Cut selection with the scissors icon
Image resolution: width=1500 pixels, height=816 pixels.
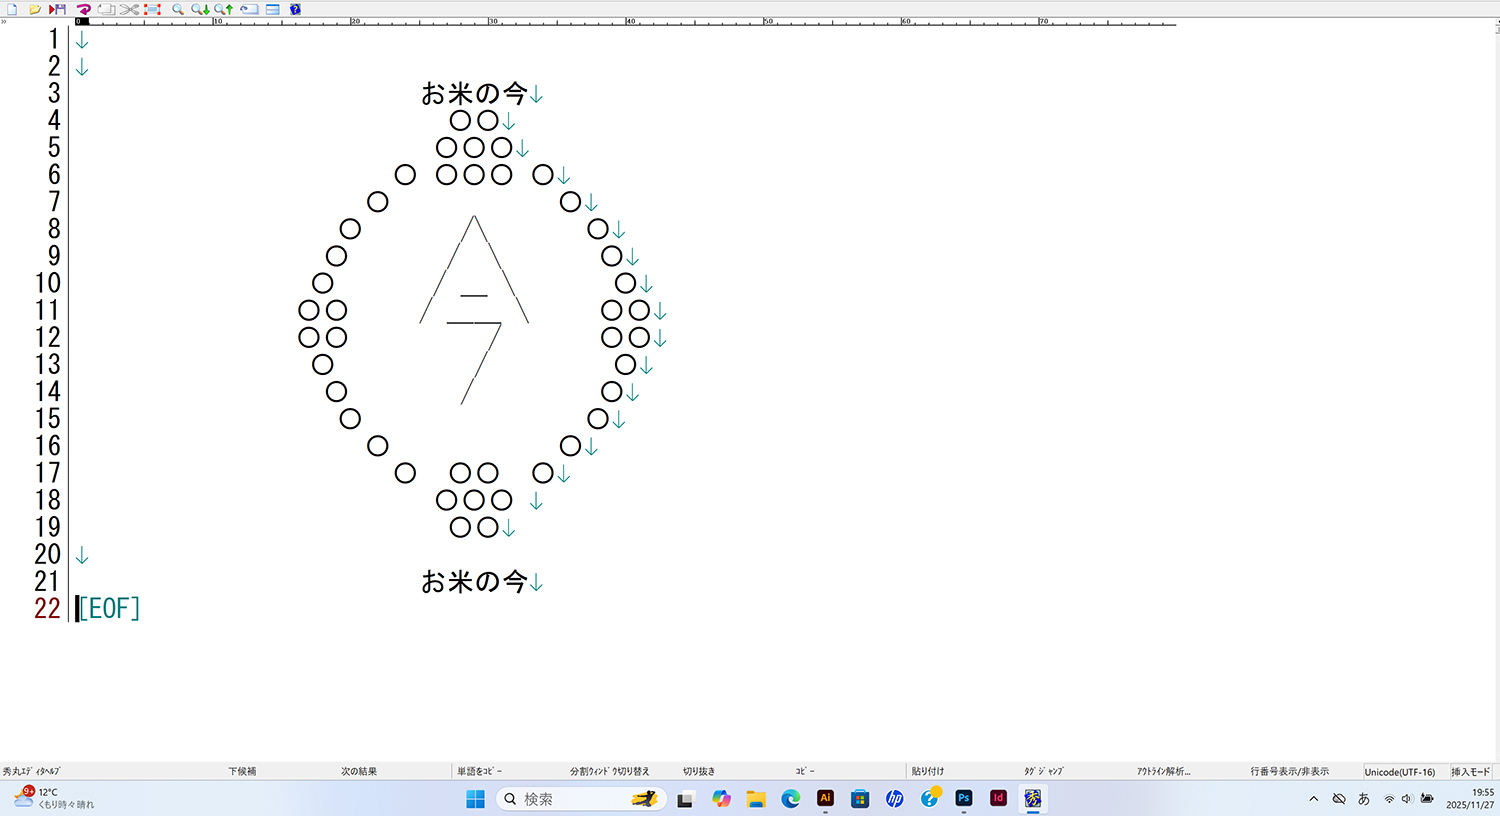pos(129,9)
